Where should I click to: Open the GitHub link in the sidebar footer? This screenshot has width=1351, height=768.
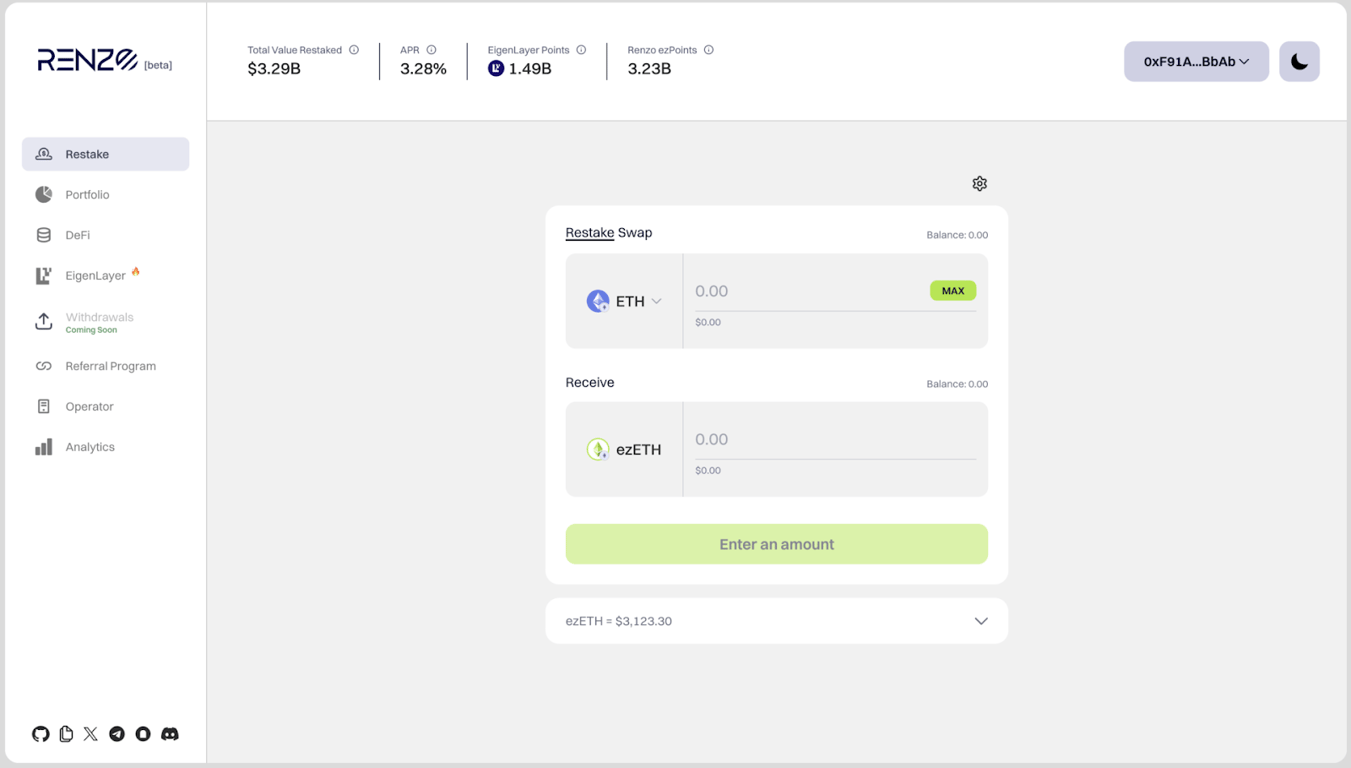click(40, 734)
